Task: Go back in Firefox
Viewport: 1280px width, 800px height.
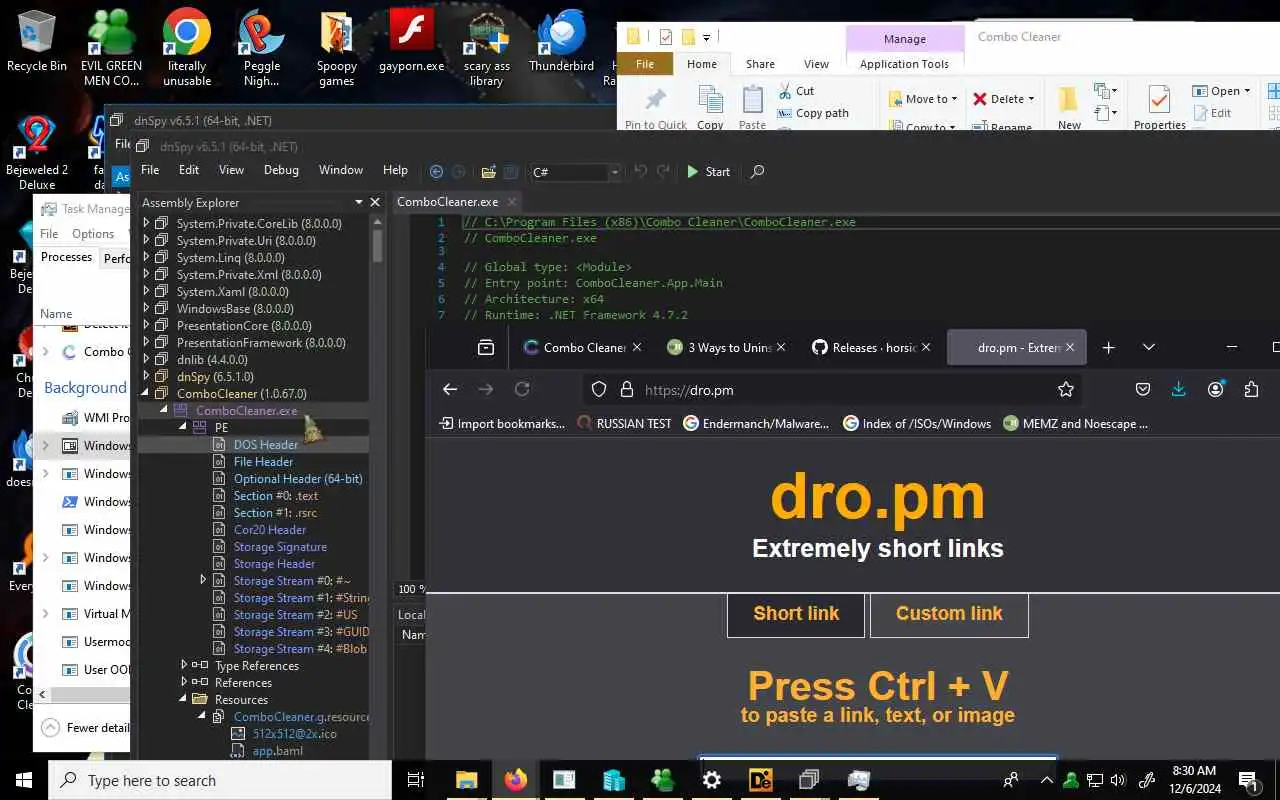Action: 450,390
